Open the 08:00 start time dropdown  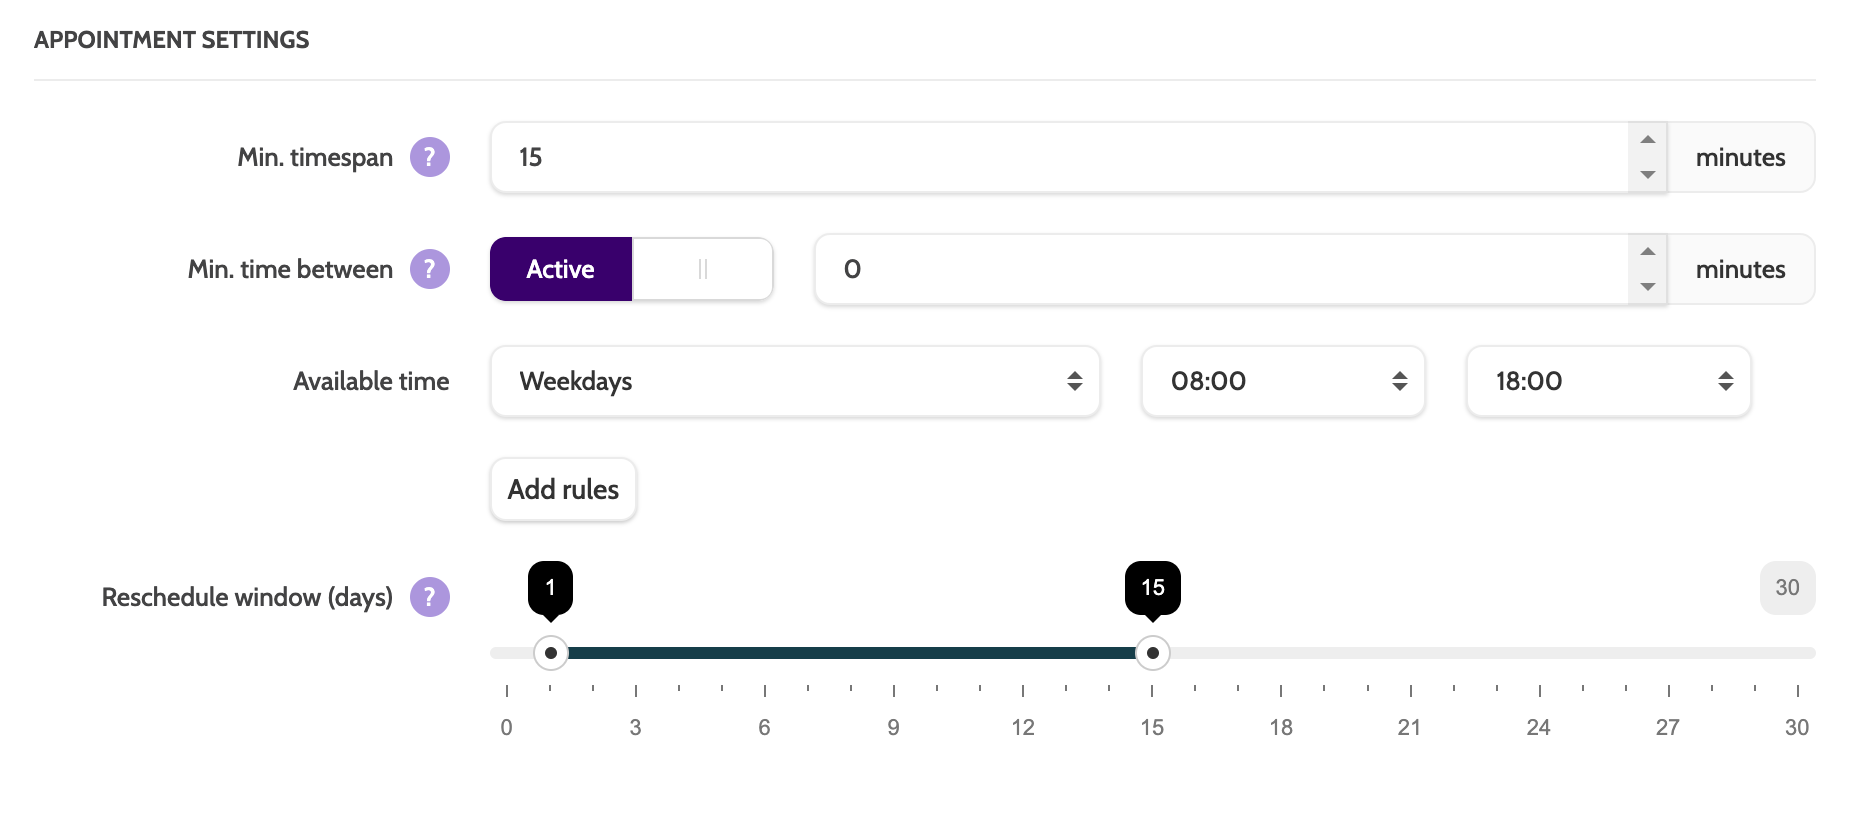(1283, 381)
